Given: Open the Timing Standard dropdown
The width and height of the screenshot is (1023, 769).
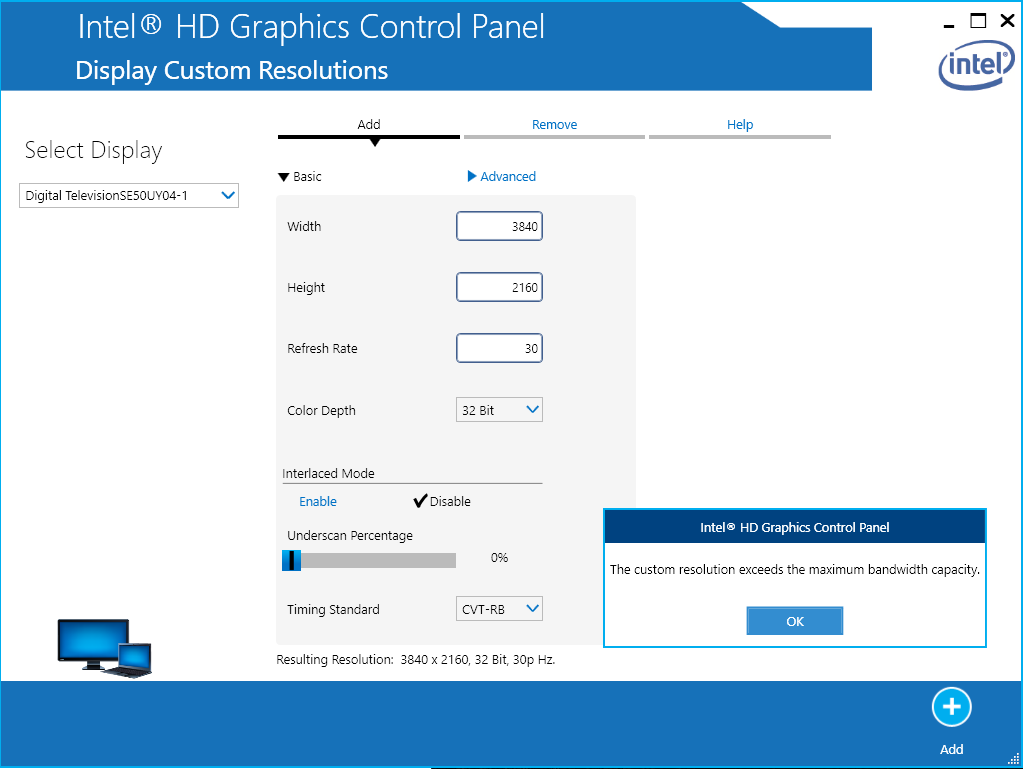Looking at the screenshot, I should 499,609.
